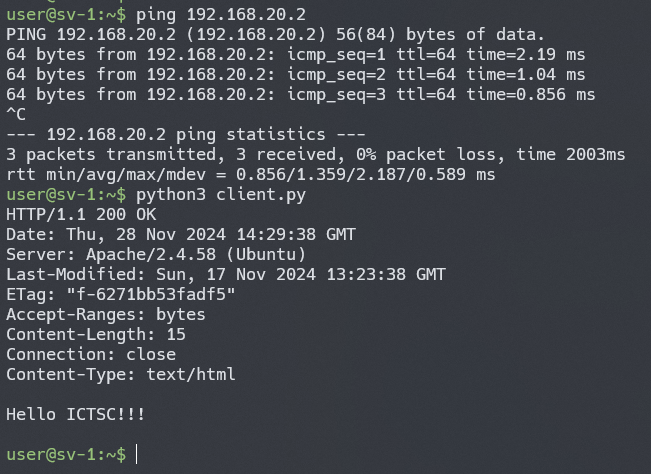This screenshot has height=474, width=651.
Task: Click the ^C interrupt characters
Action: pos(16,114)
